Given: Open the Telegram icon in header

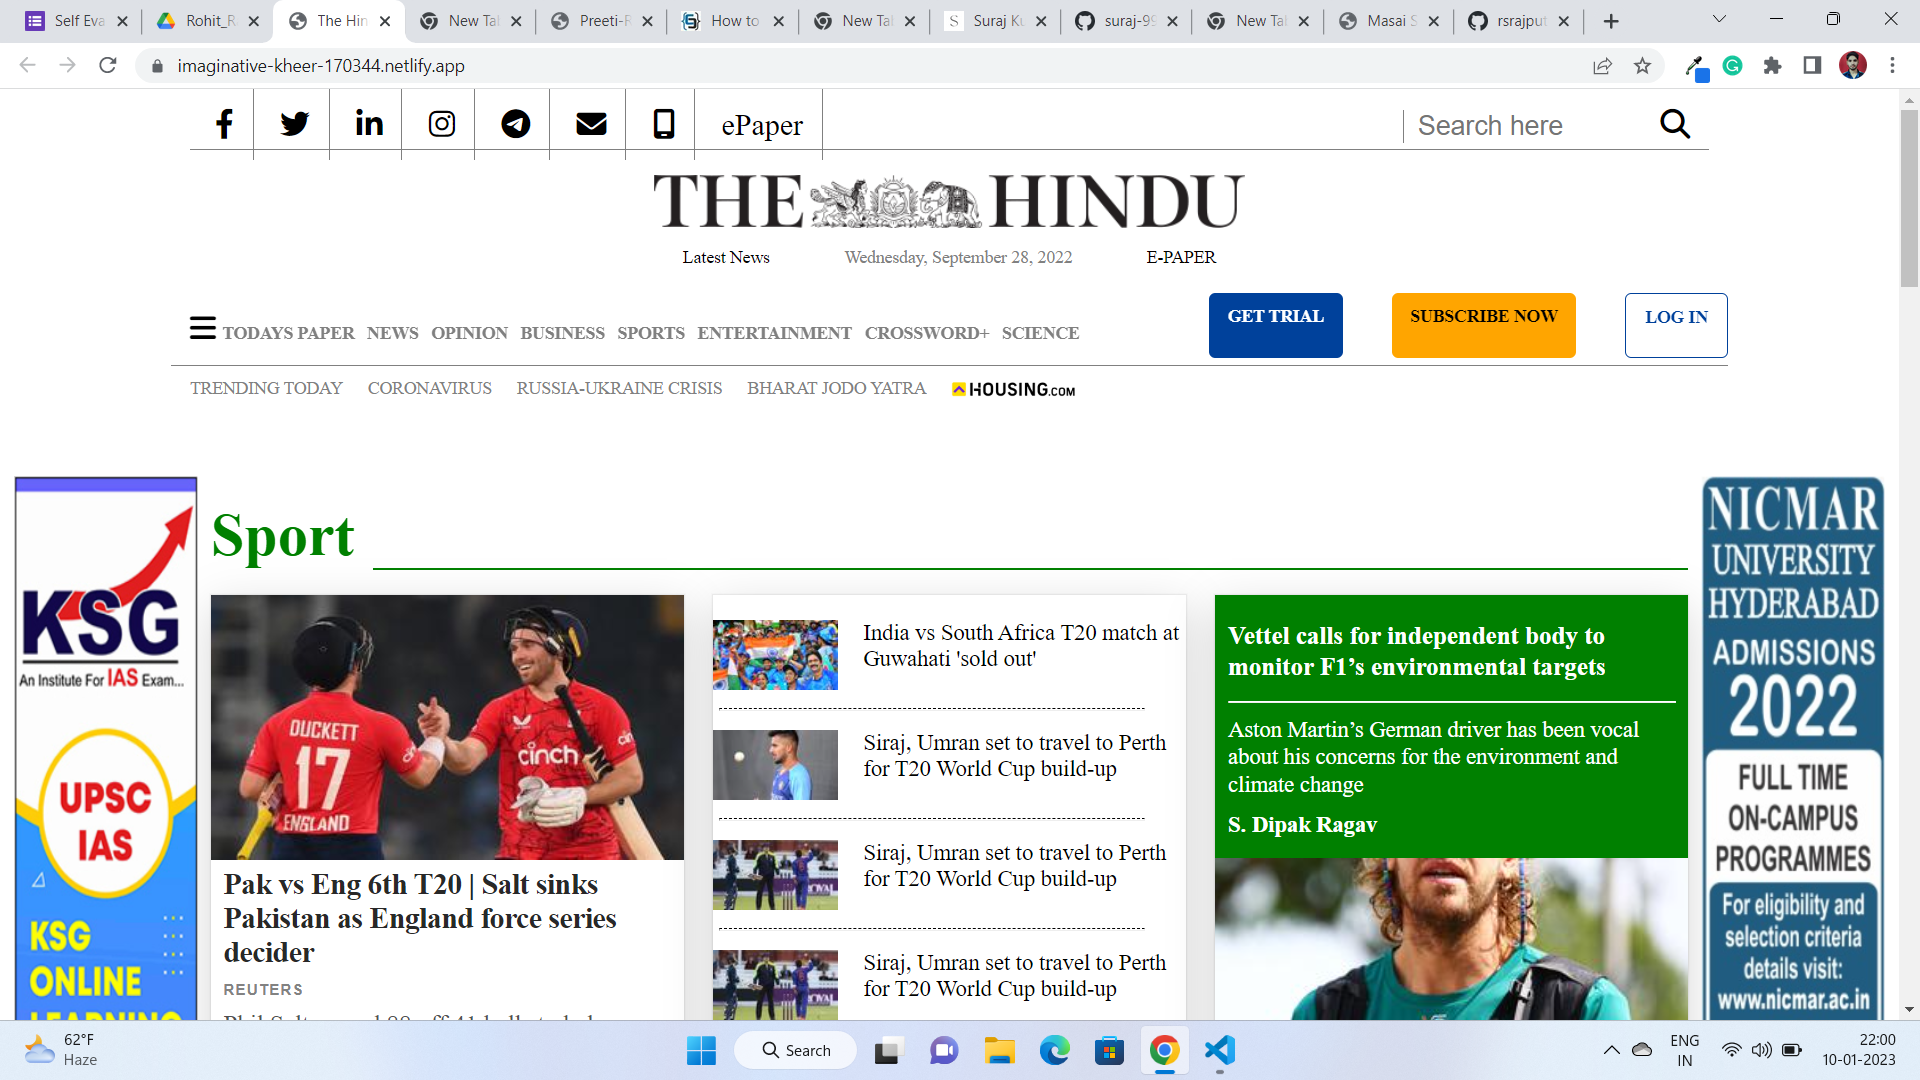Looking at the screenshot, I should [516, 124].
